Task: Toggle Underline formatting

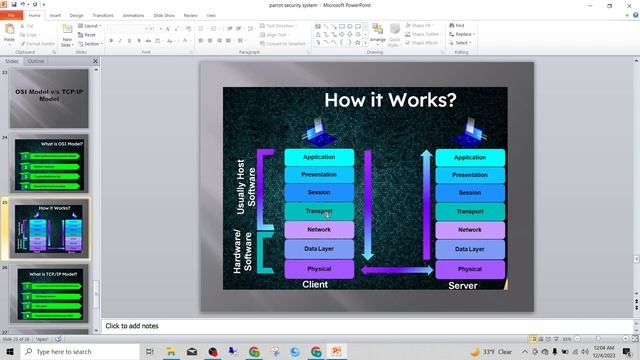Action: pos(129,41)
